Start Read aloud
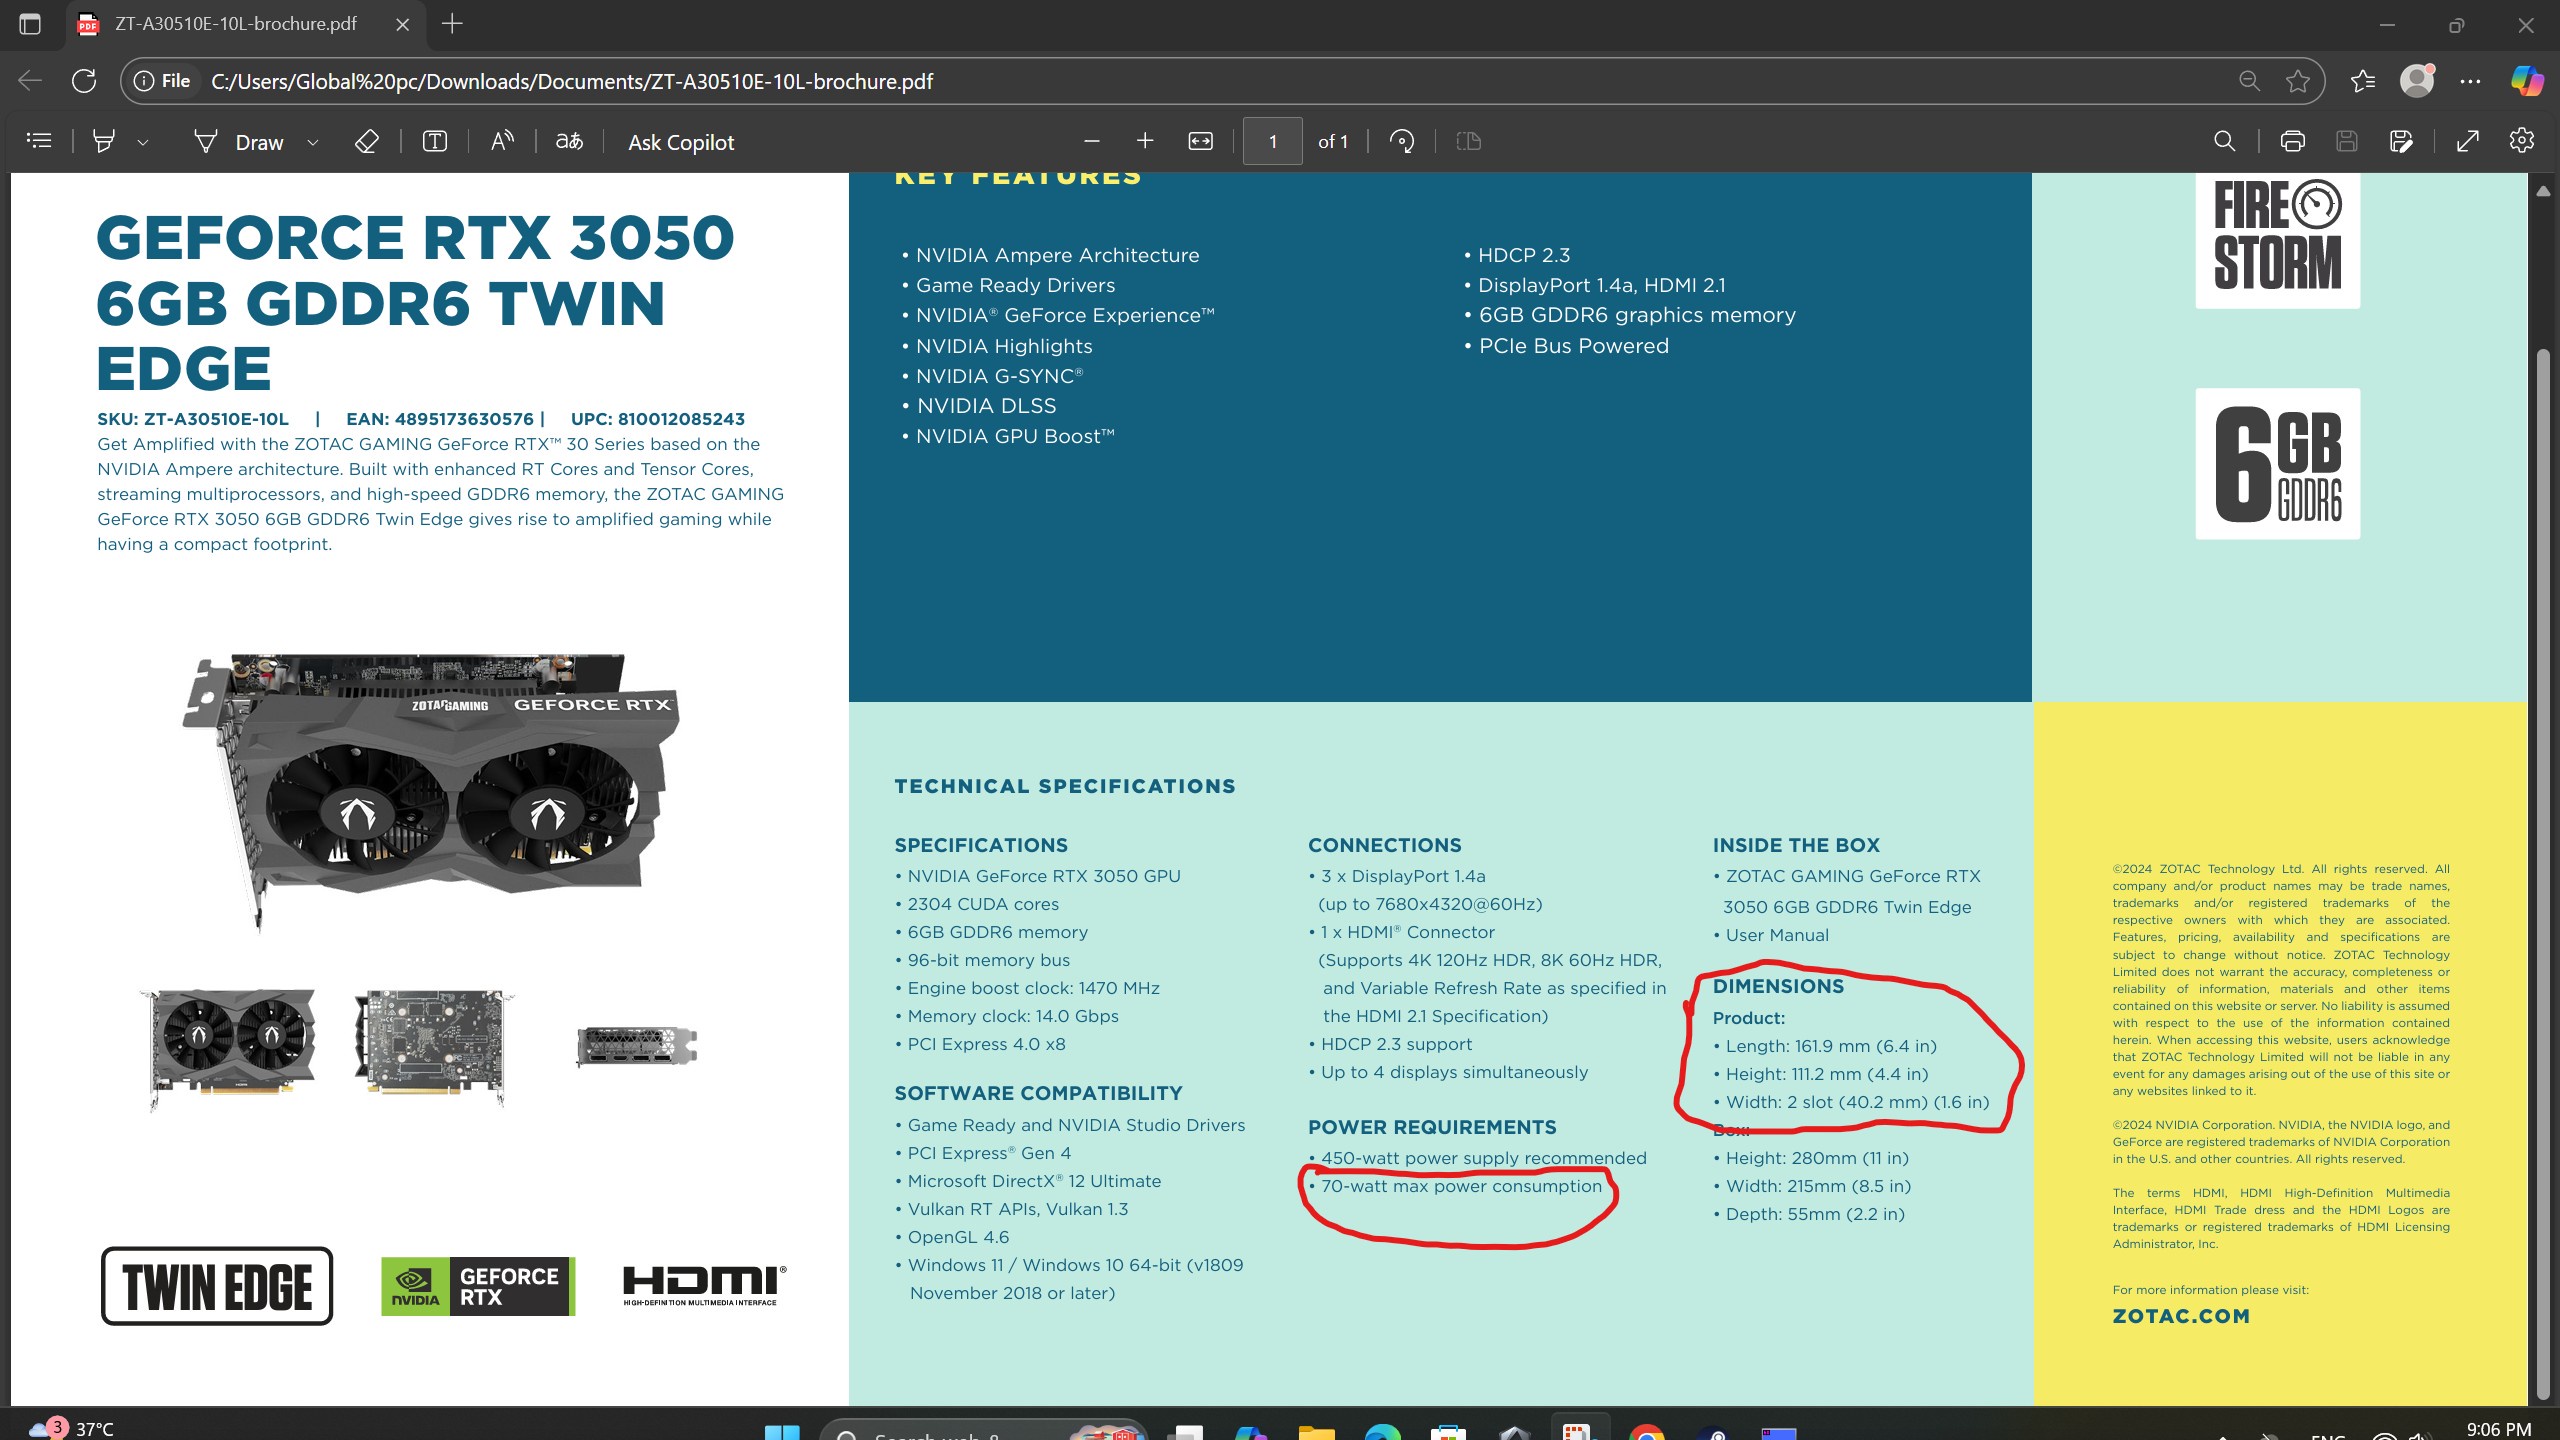 [502, 141]
